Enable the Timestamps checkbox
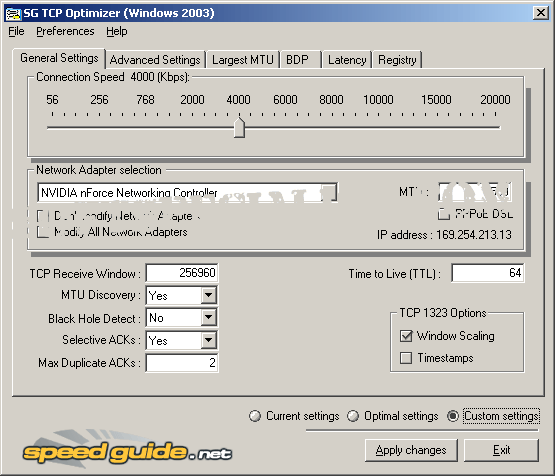Image resolution: width=555 pixels, height=476 pixels. click(x=406, y=358)
